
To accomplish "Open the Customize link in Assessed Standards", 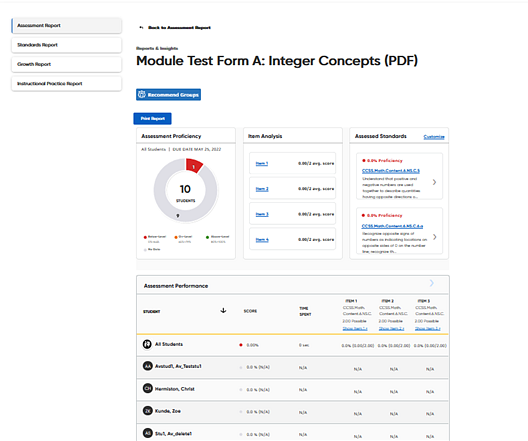I will pyautogui.click(x=434, y=137).
